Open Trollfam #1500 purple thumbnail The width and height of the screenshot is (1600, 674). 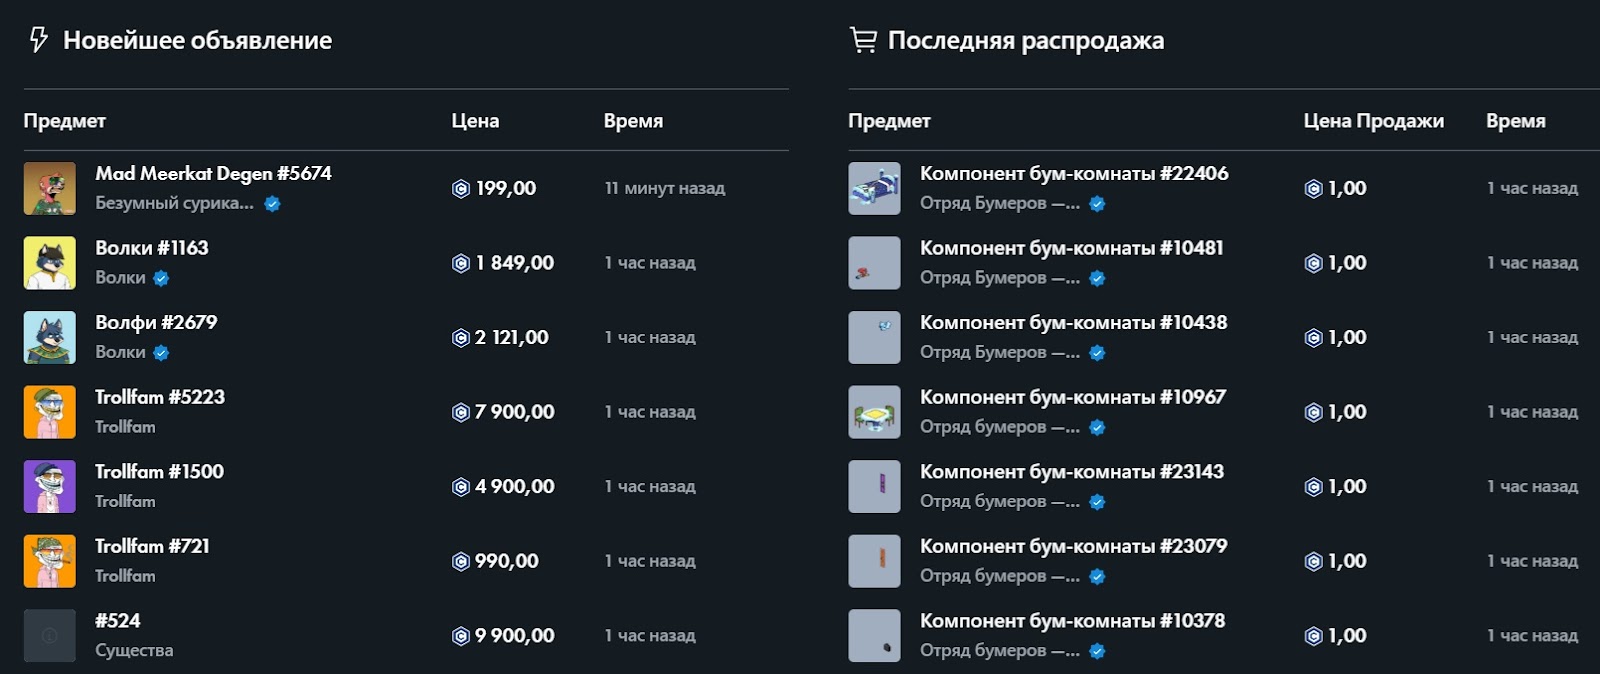(50, 486)
